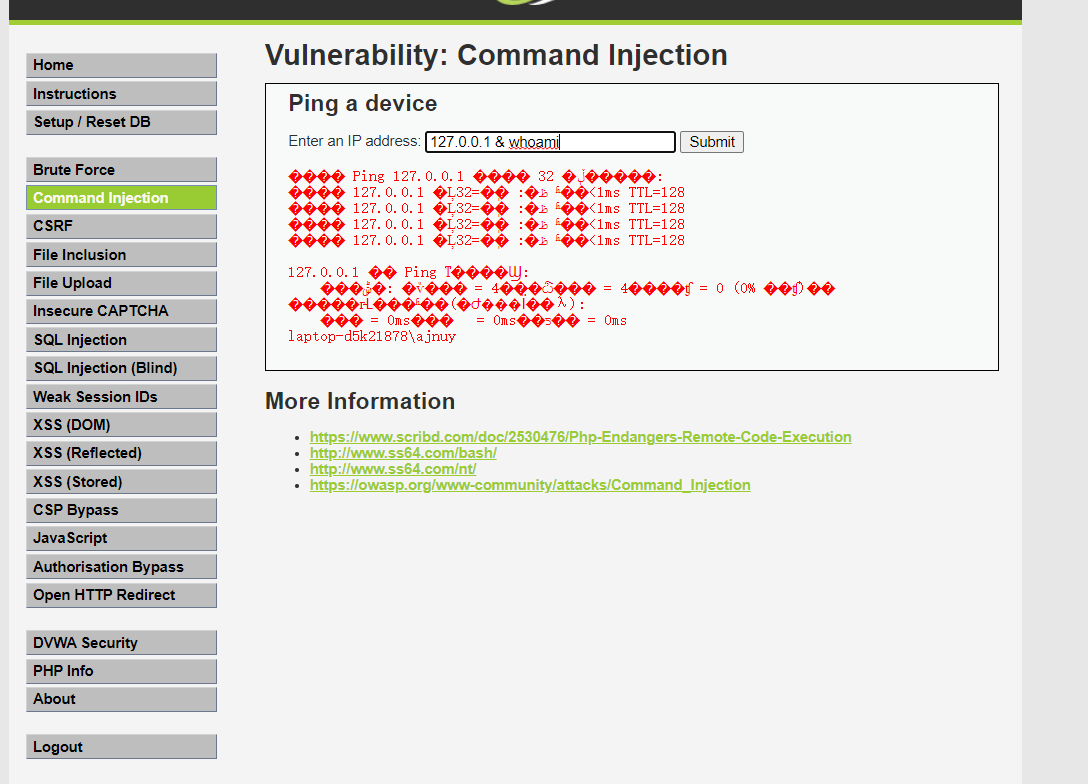This screenshot has width=1088, height=784.
Task: Follow the ss64.com/bash link
Action: coord(403,453)
